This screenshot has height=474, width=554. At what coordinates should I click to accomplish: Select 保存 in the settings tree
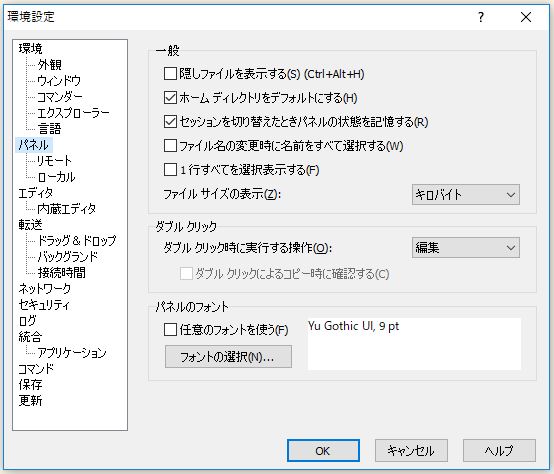coord(30,385)
